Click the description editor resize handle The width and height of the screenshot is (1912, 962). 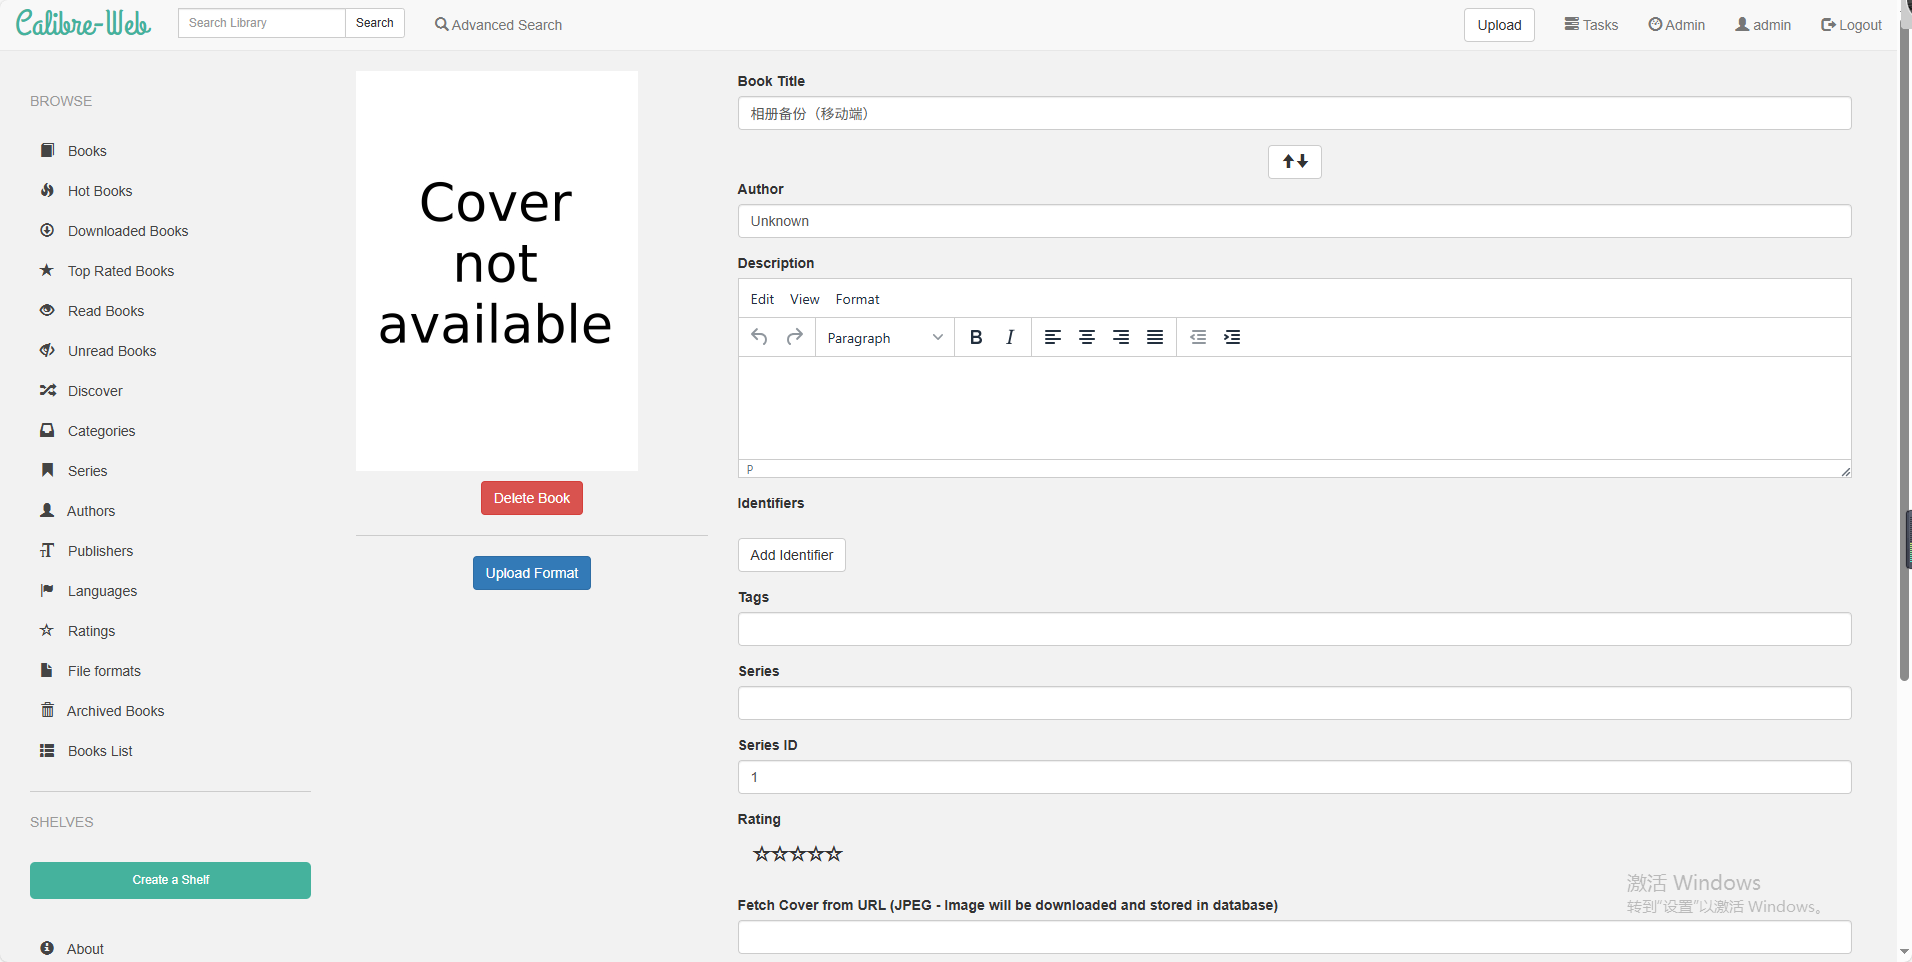[x=1845, y=471]
